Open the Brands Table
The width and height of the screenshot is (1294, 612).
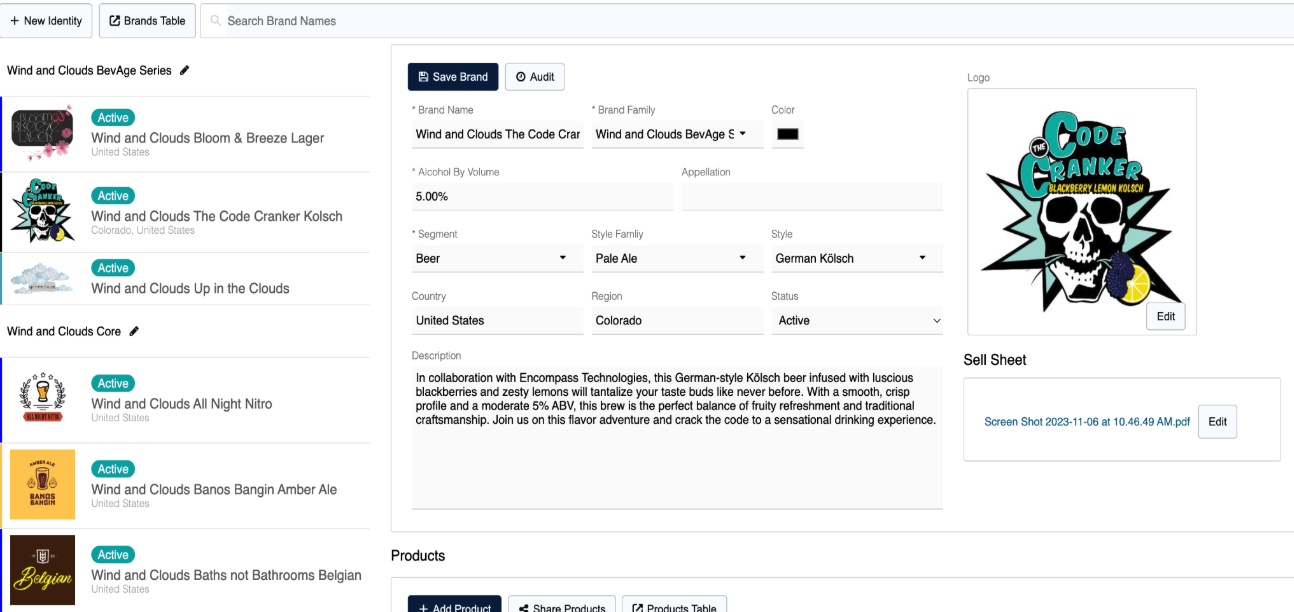click(147, 21)
